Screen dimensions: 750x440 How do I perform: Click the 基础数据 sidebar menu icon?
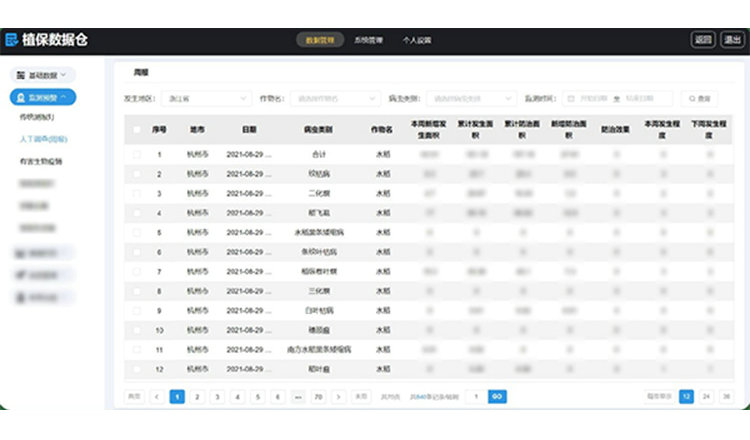coord(20,75)
